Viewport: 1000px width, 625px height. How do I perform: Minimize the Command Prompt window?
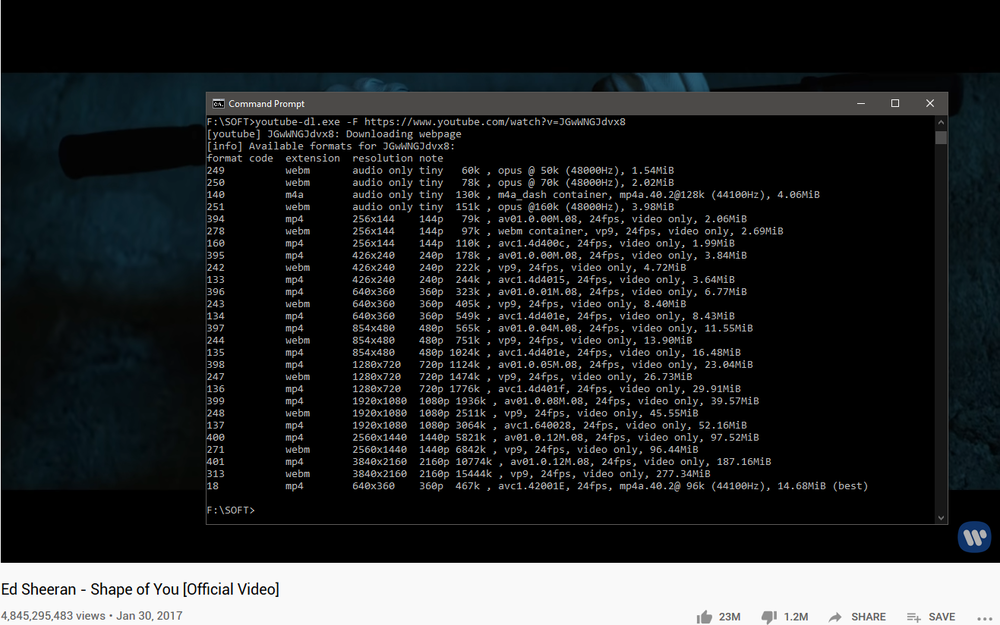[x=860, y=104]
